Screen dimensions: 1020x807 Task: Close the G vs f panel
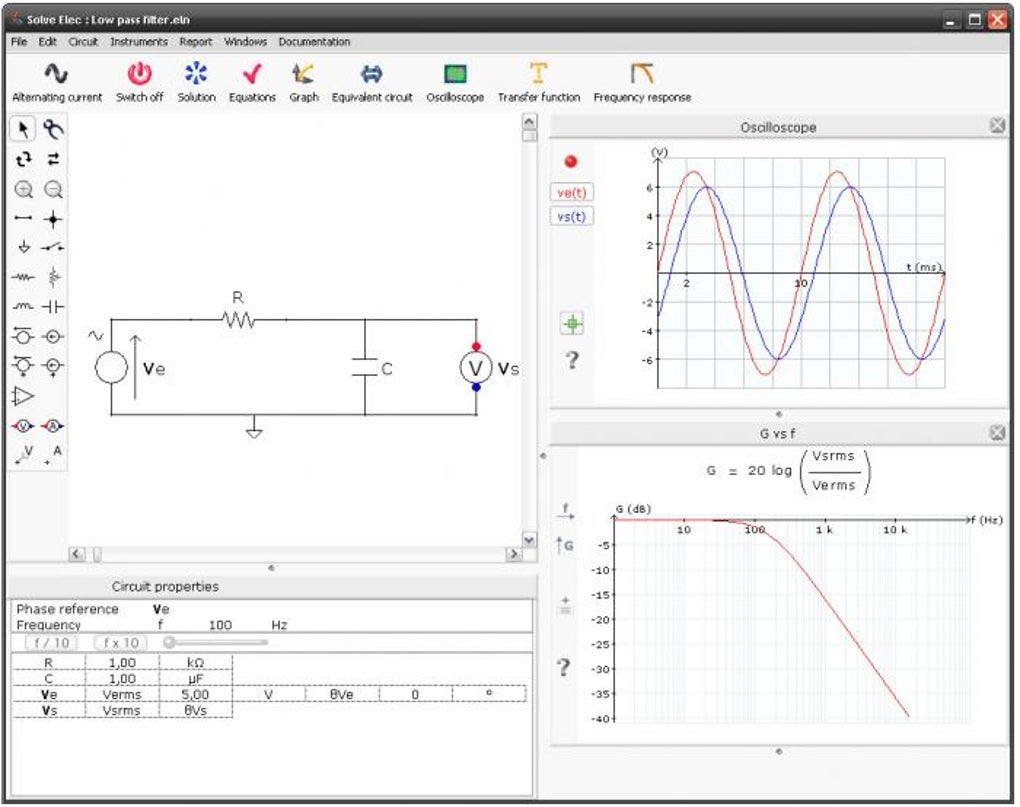coord(997,432)
